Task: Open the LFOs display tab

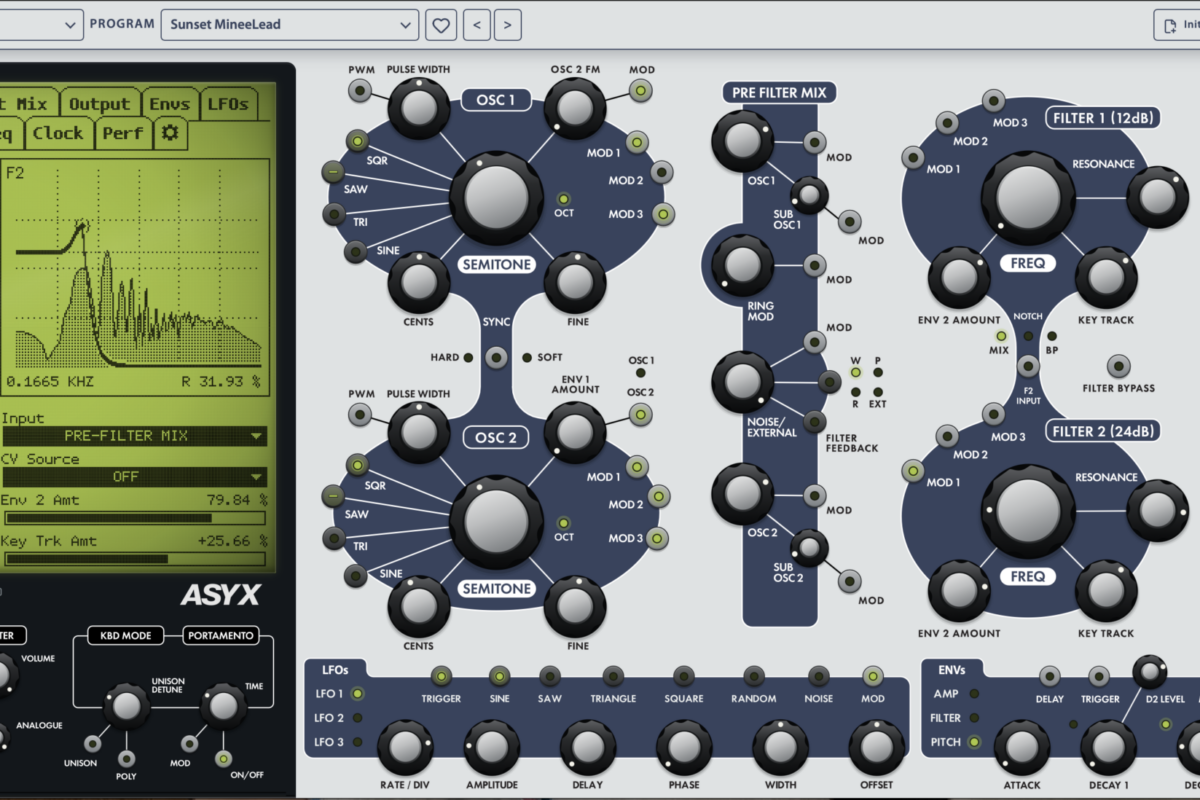Action: click(x=228, y=103)
